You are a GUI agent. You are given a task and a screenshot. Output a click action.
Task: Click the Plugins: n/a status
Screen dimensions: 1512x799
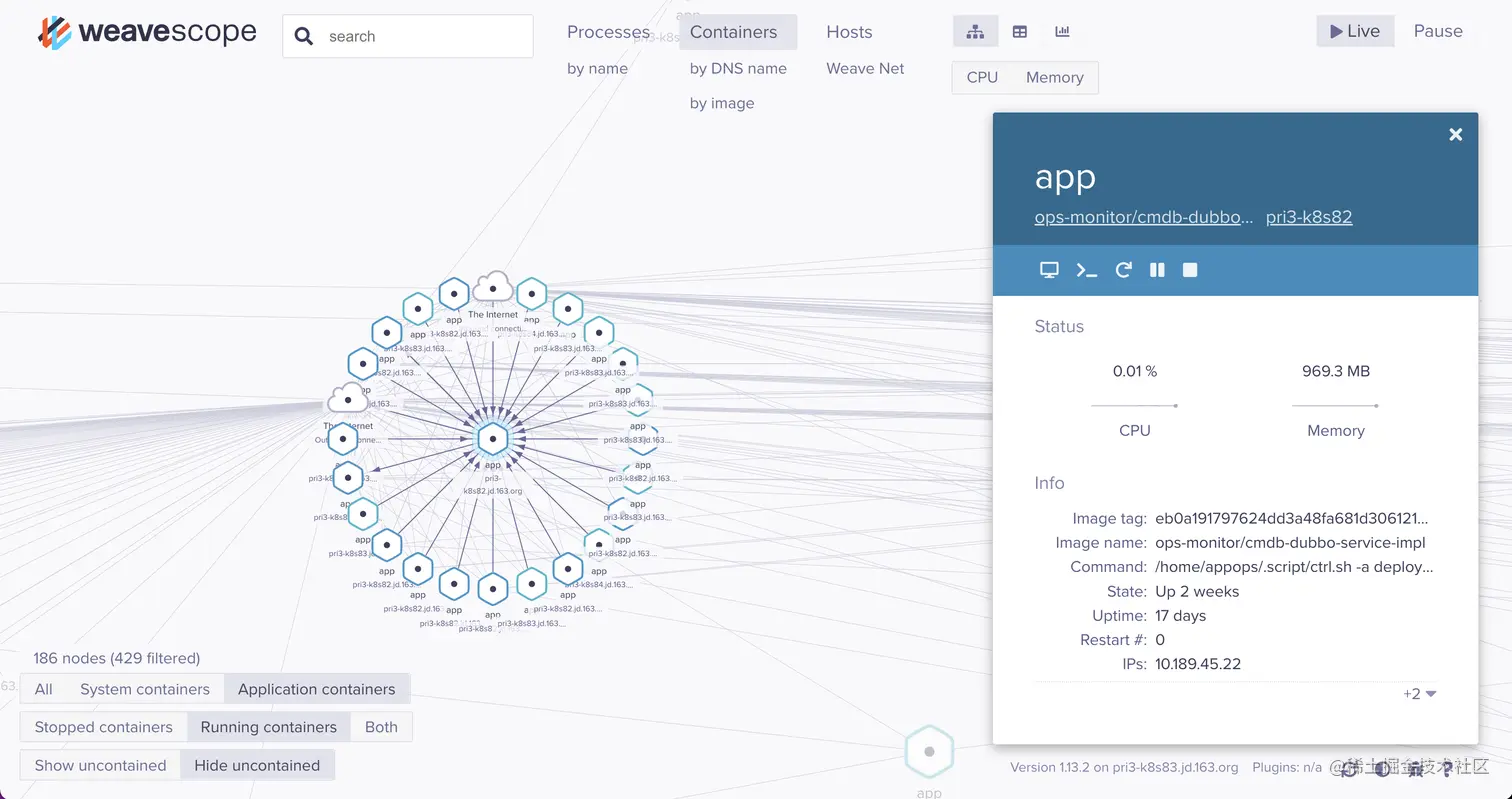1286,767
